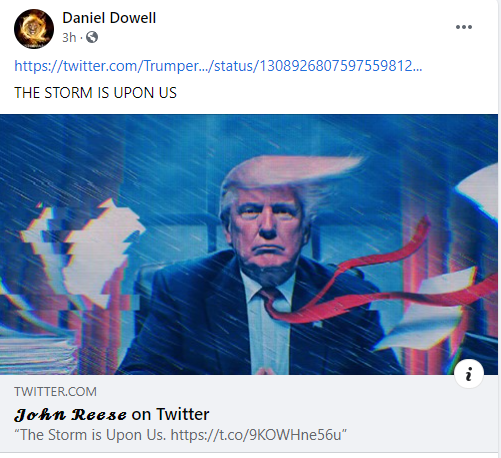Screen dimensions: 501x458
Task: Click the John Reese on Twitter title
Action: coord(112,414)
